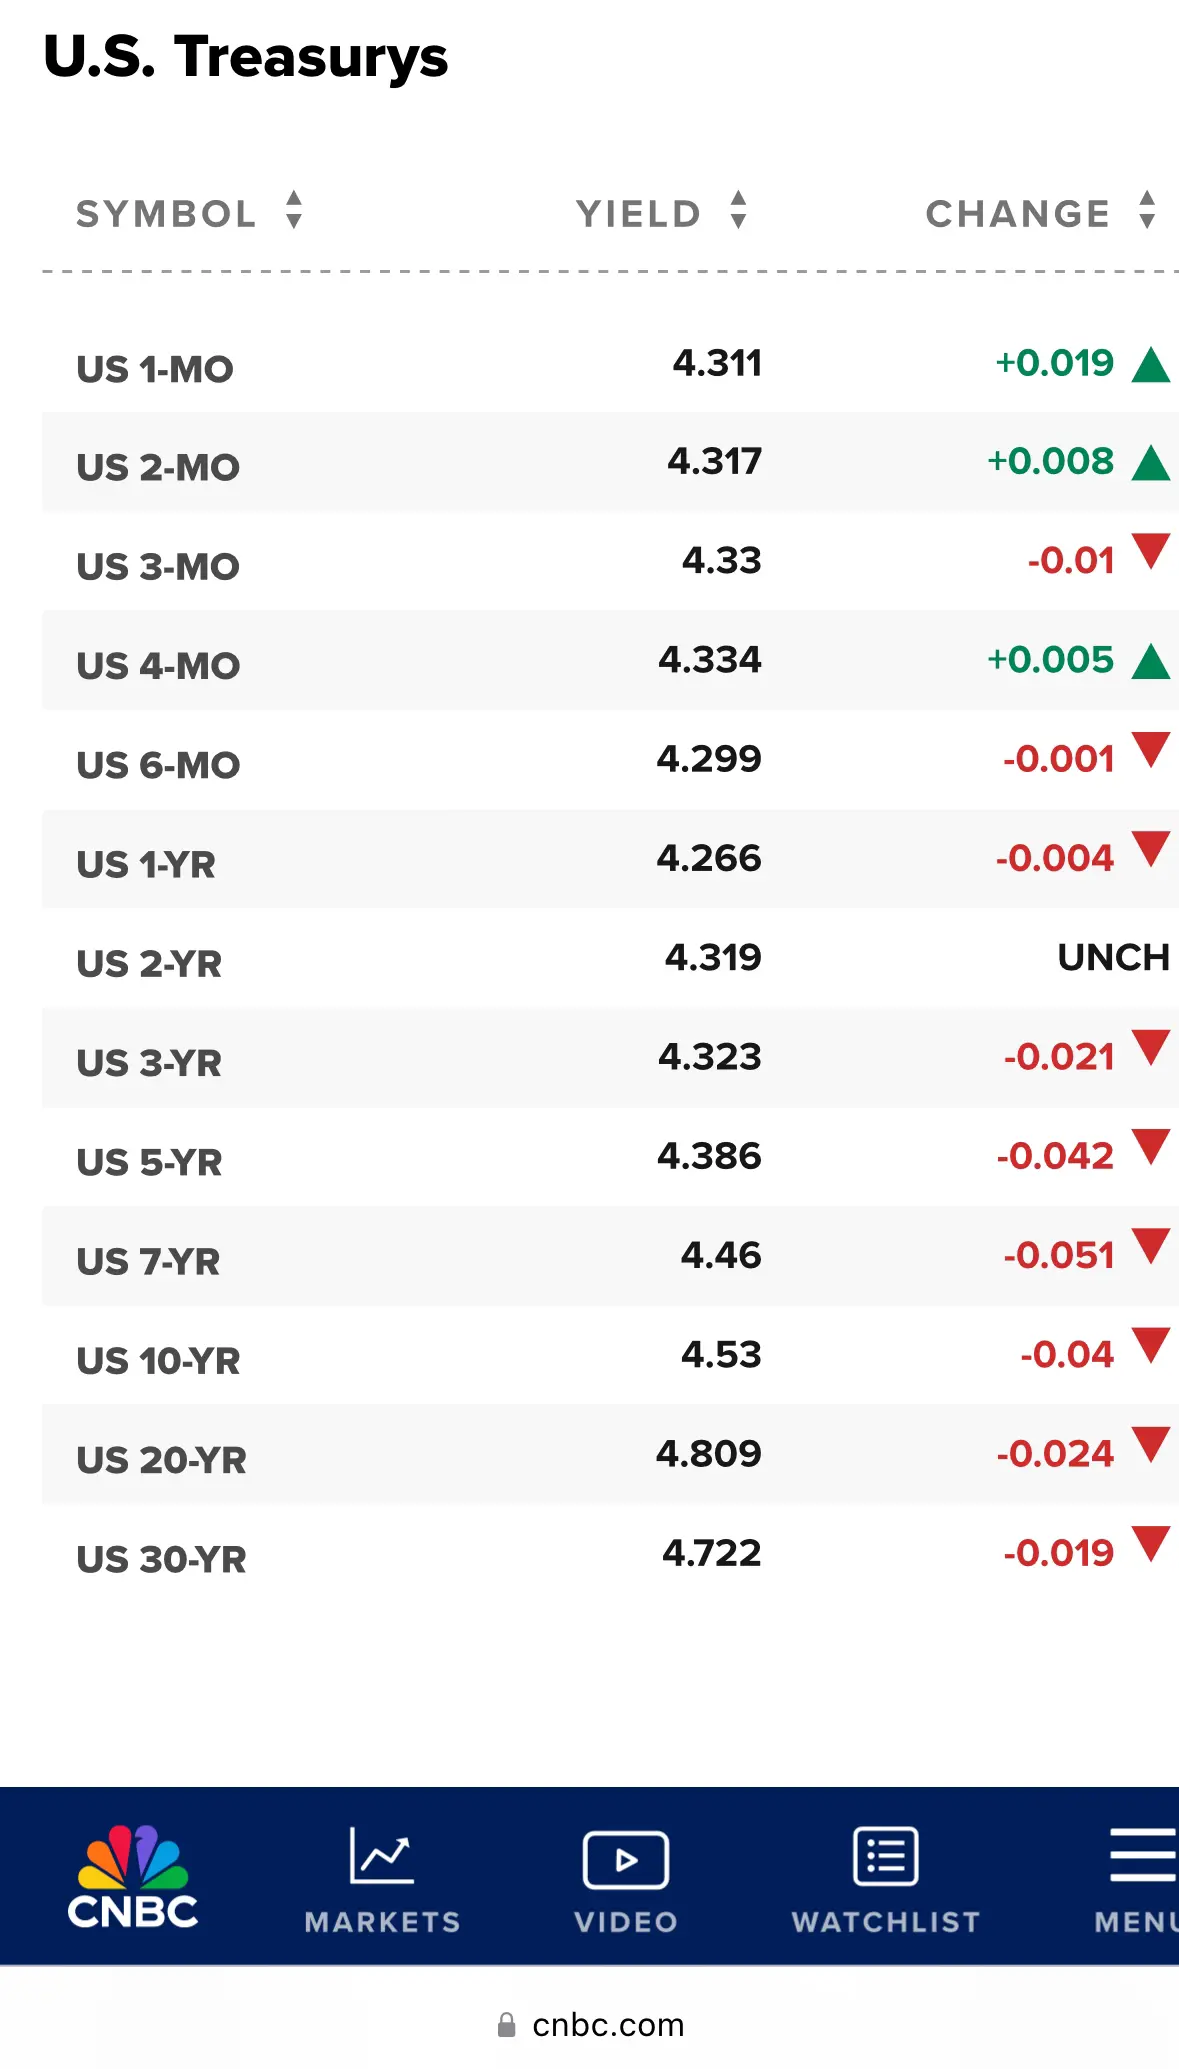Open the Watchlist list icon
1179x2069 pixels.
coord(886,1855)
